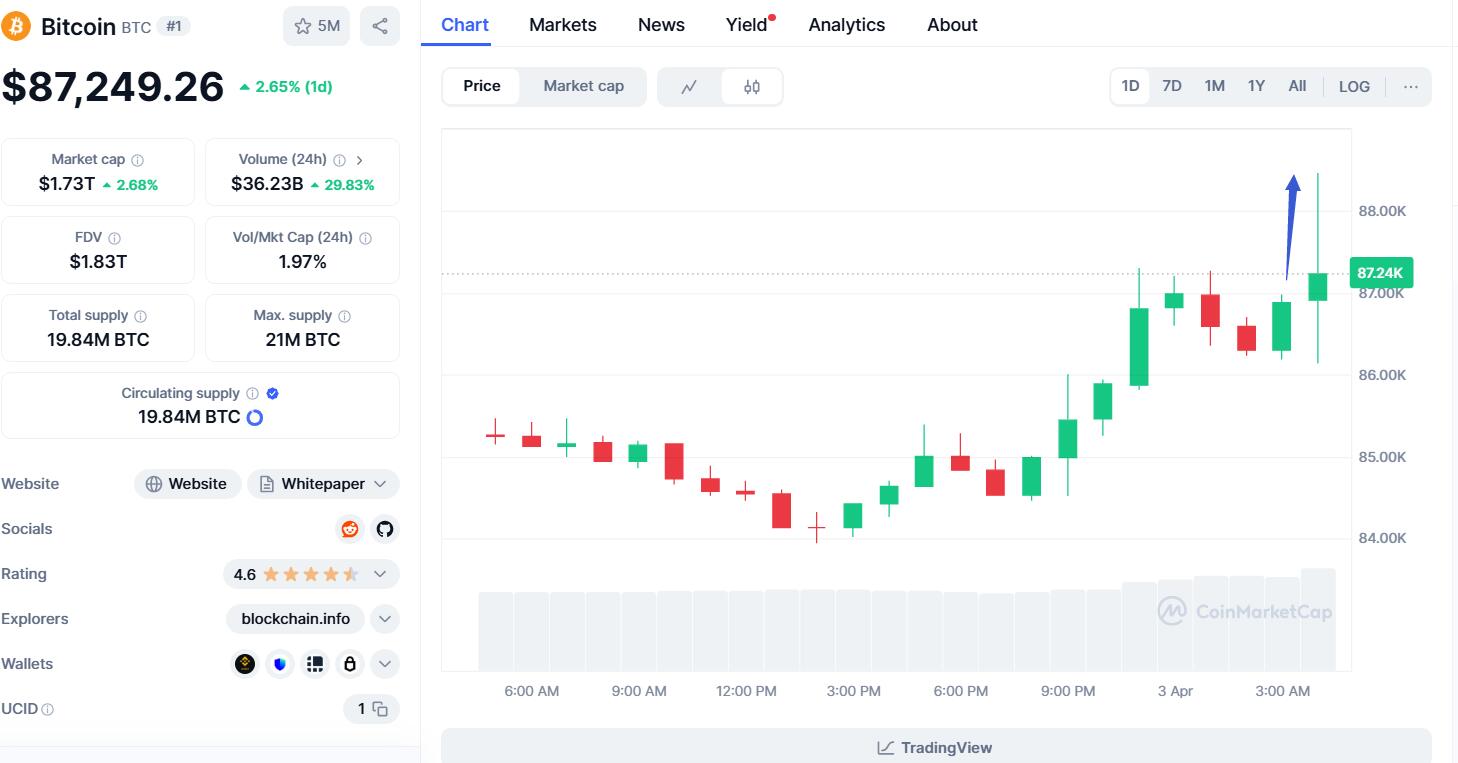Screen dimensions: 1458x763
Task: Open the three-dots chart options menu
Action: point(1411,87)
